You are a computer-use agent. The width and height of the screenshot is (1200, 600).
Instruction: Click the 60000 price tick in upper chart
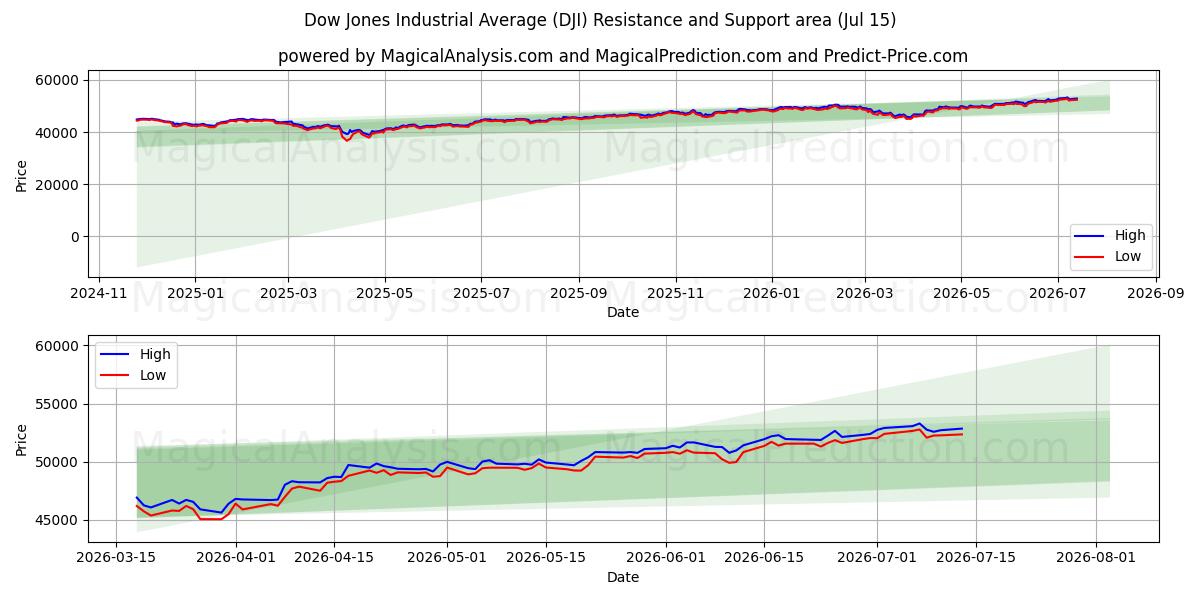(x=58, y=80)
